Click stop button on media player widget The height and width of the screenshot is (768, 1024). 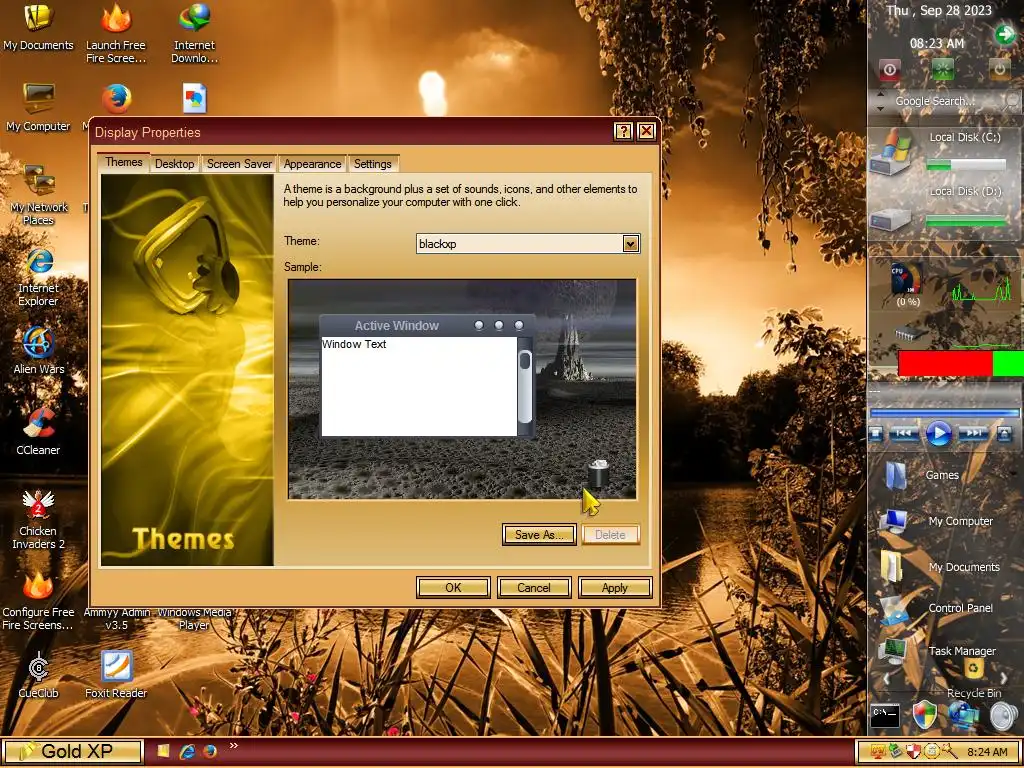click(x=876, y=433)
